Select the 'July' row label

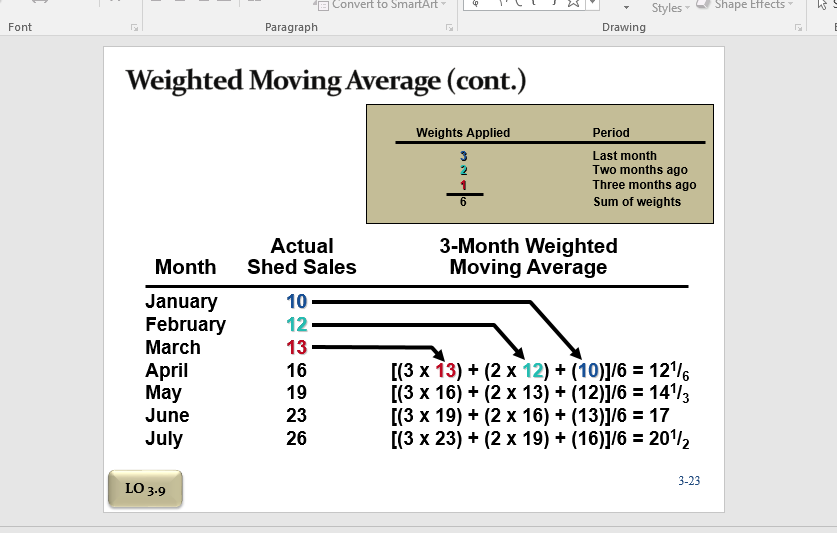point(164,439)
